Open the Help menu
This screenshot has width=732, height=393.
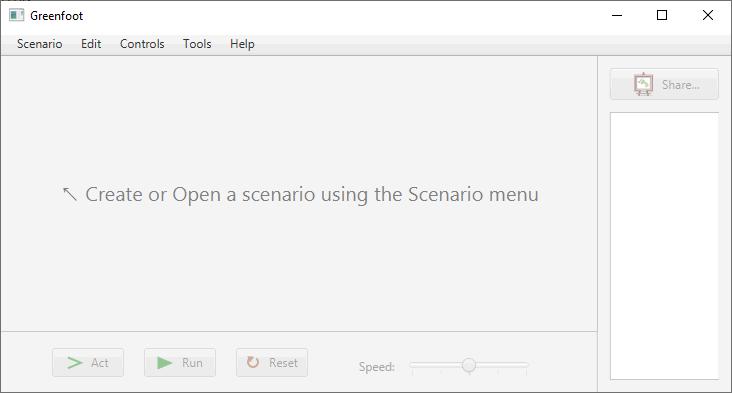click(242, 44)
